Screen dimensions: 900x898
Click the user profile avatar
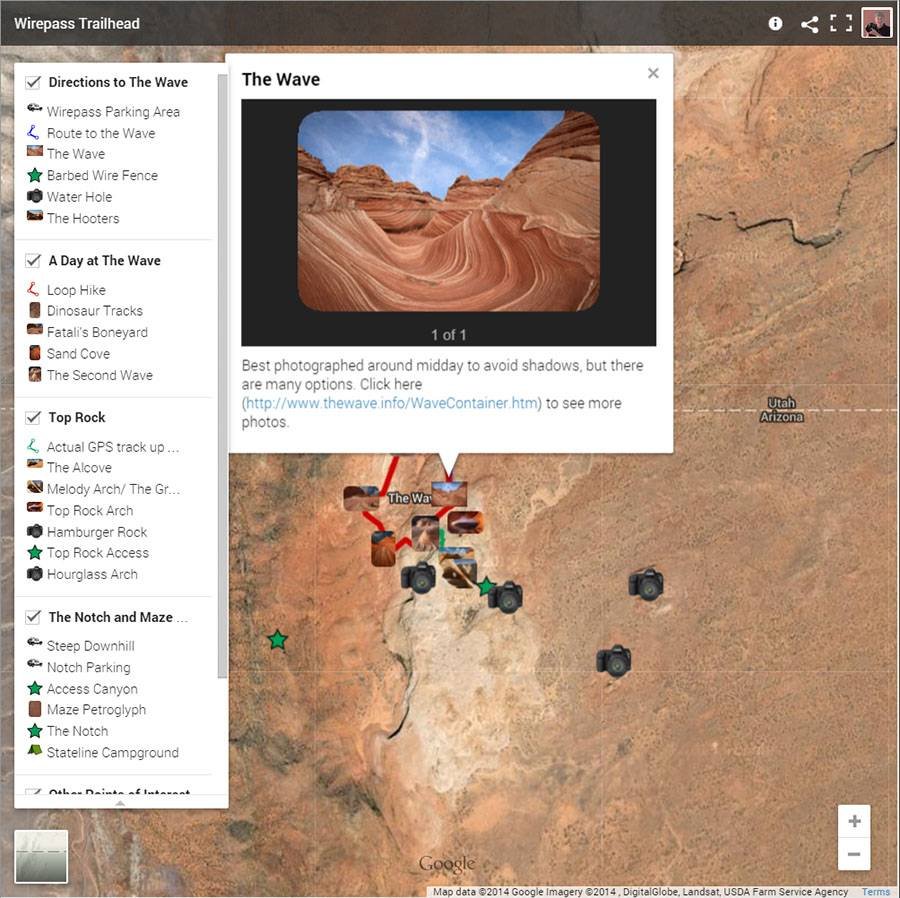(876, 23)
